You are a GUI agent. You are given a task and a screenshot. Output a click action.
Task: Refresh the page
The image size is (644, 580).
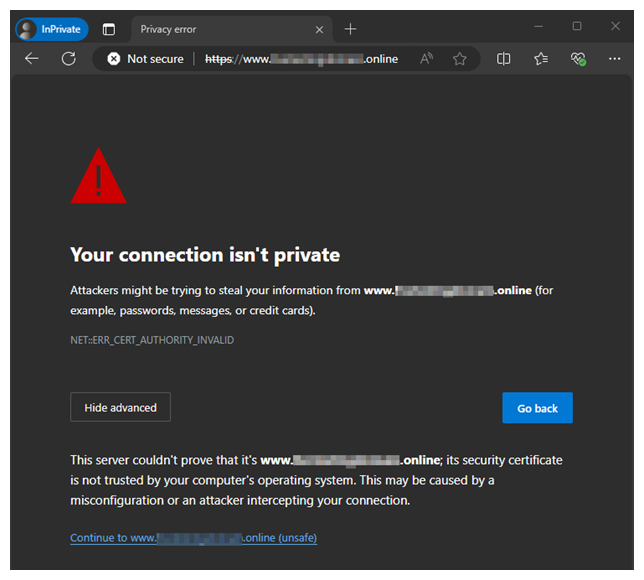click(68, 59)
